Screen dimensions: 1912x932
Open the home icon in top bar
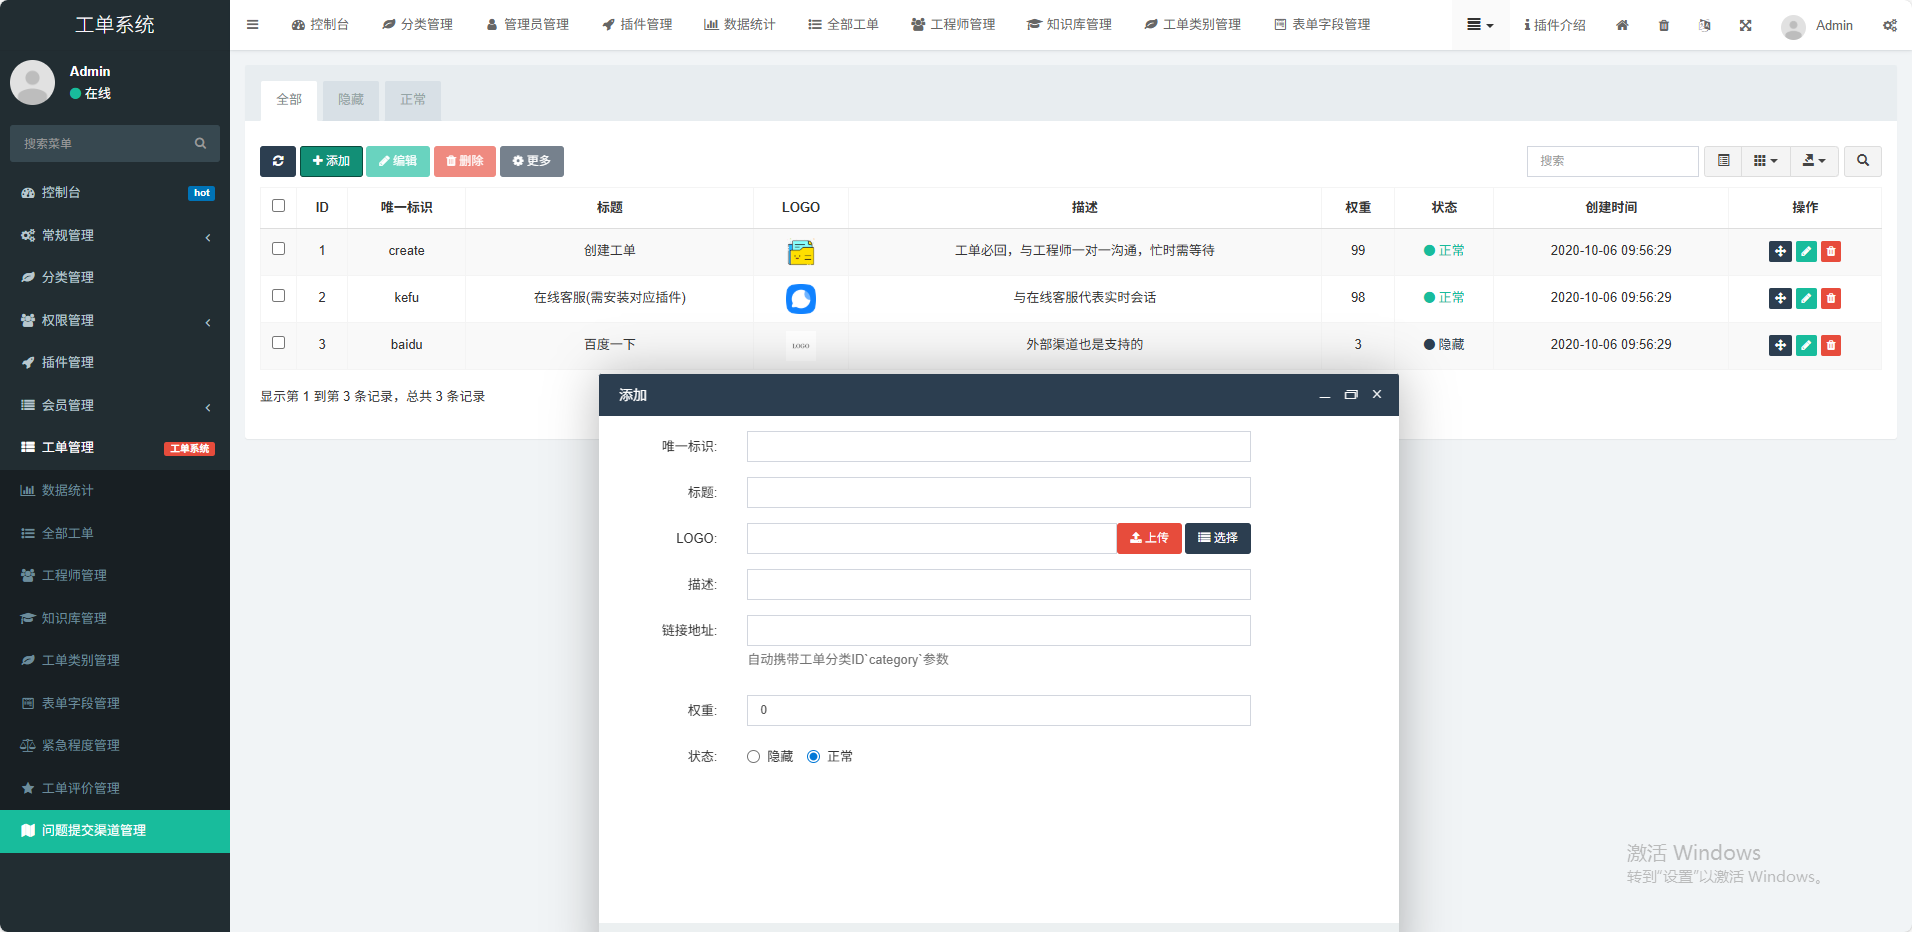pyautogui.click(x=1622, y=25)
